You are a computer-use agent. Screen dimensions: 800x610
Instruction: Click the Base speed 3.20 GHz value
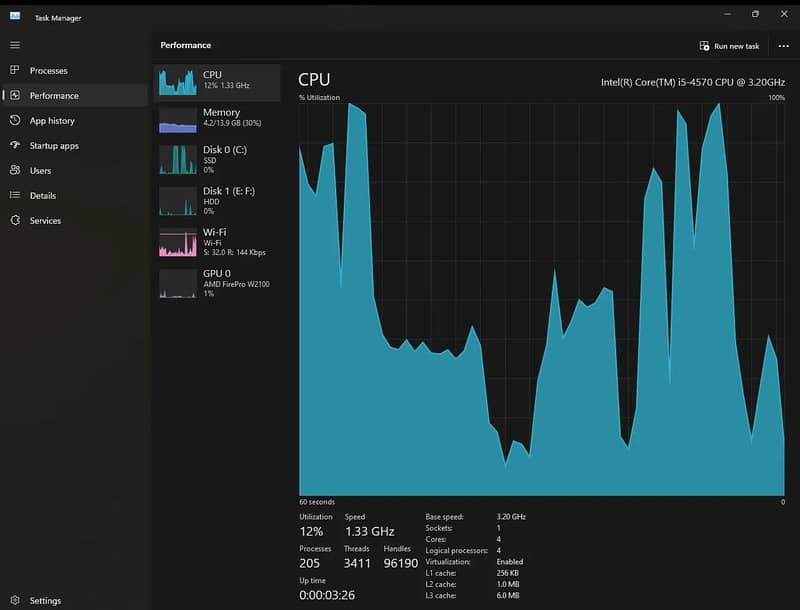(511, 517)
